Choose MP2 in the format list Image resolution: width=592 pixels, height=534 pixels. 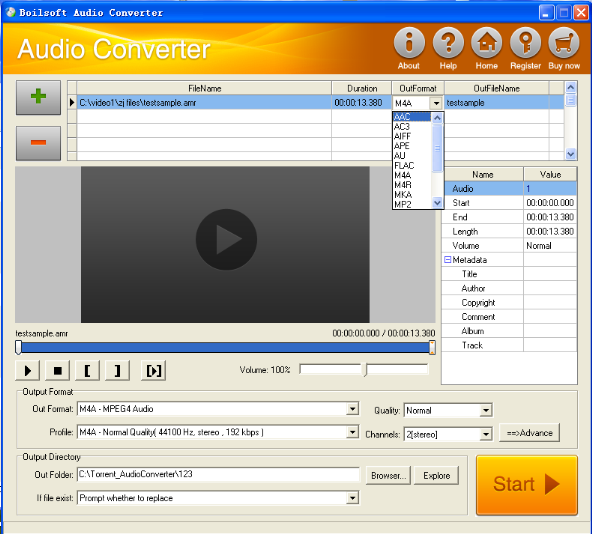coord(412,204)
